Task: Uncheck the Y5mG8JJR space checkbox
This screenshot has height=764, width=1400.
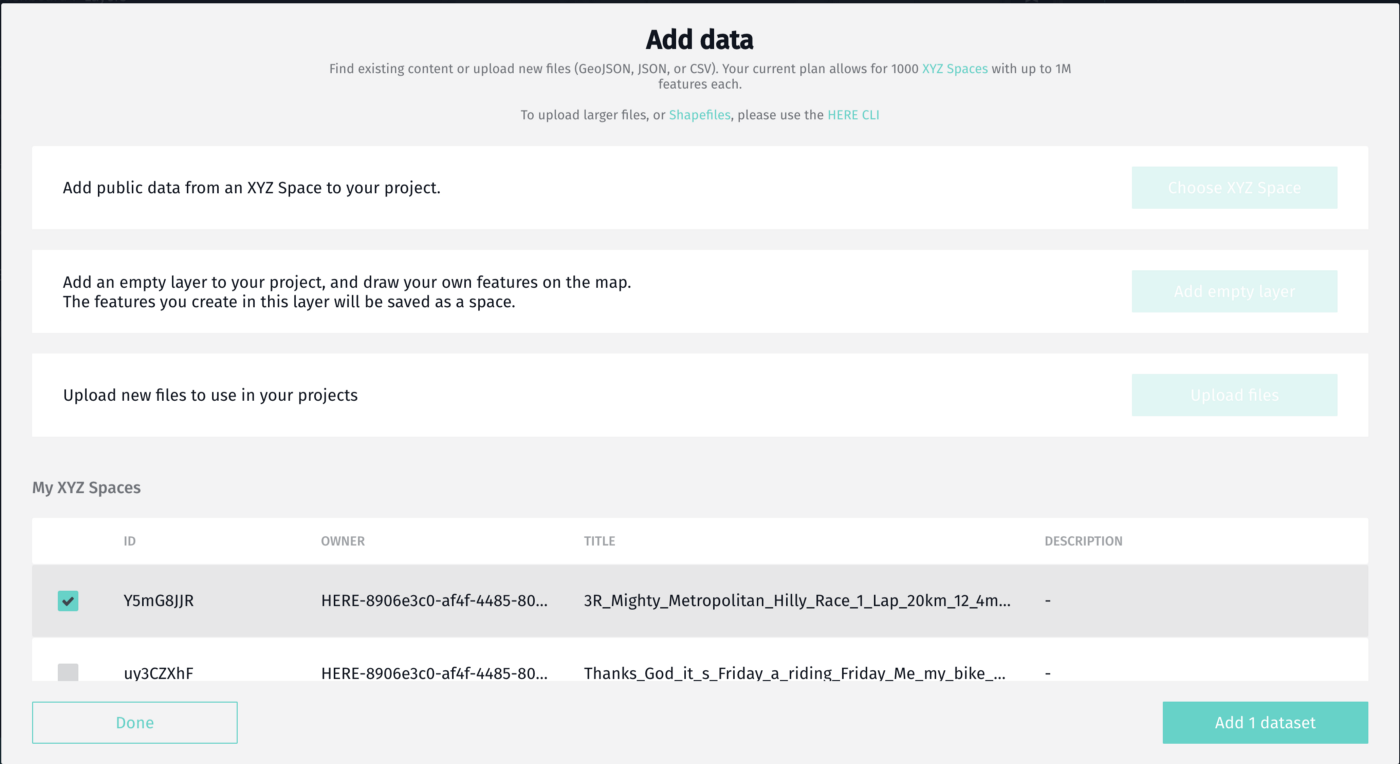Action: pos(68,601)
